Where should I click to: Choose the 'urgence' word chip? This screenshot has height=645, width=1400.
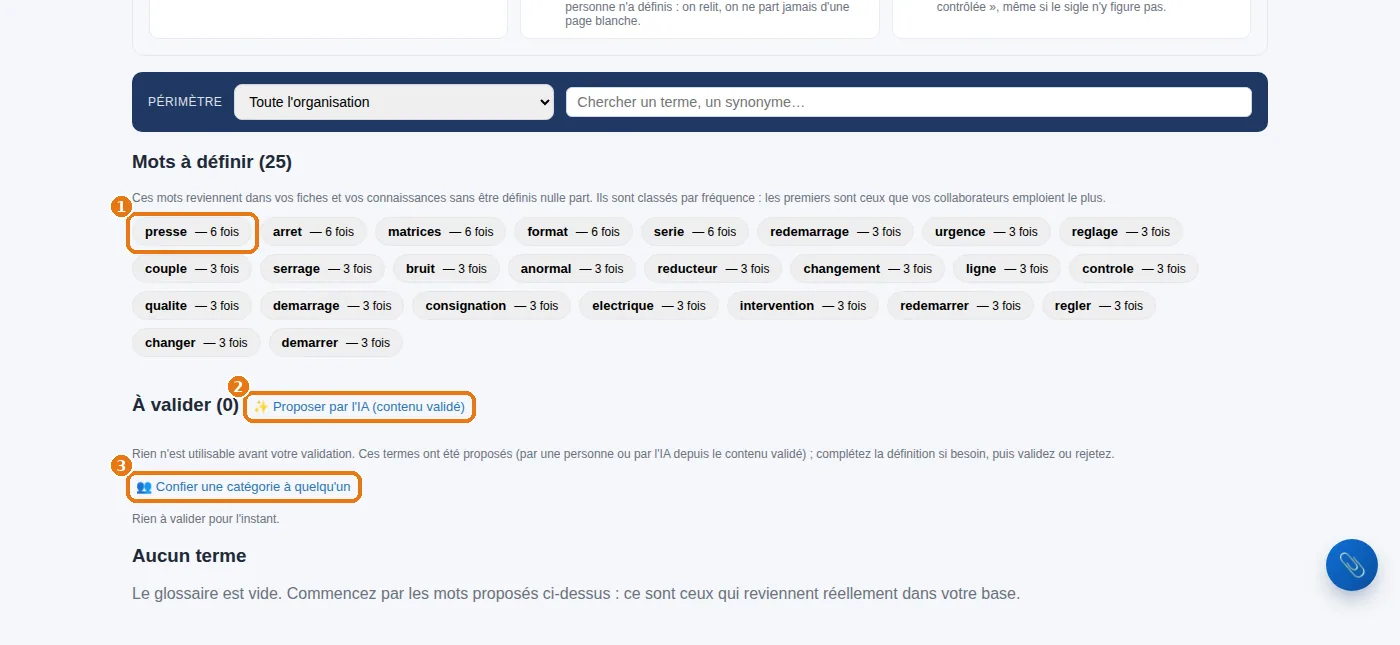pos(987,232)
